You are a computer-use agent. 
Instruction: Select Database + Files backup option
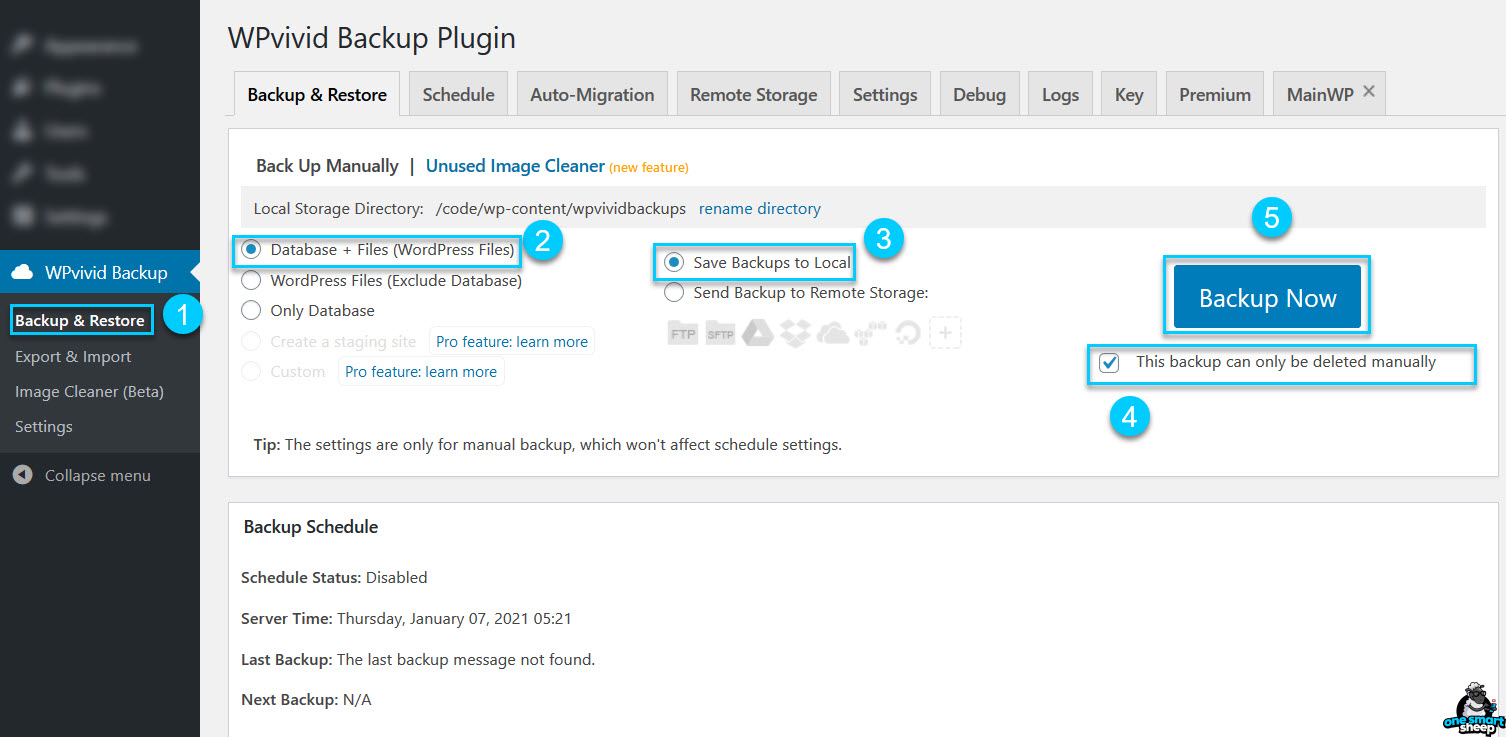coord(251,249)
